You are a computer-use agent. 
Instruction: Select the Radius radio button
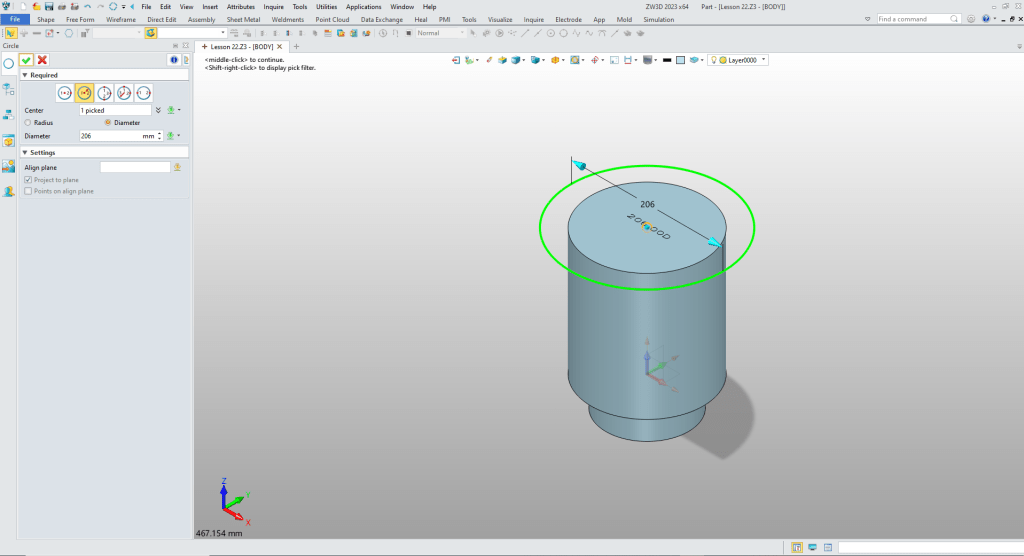tap(28, 122)
